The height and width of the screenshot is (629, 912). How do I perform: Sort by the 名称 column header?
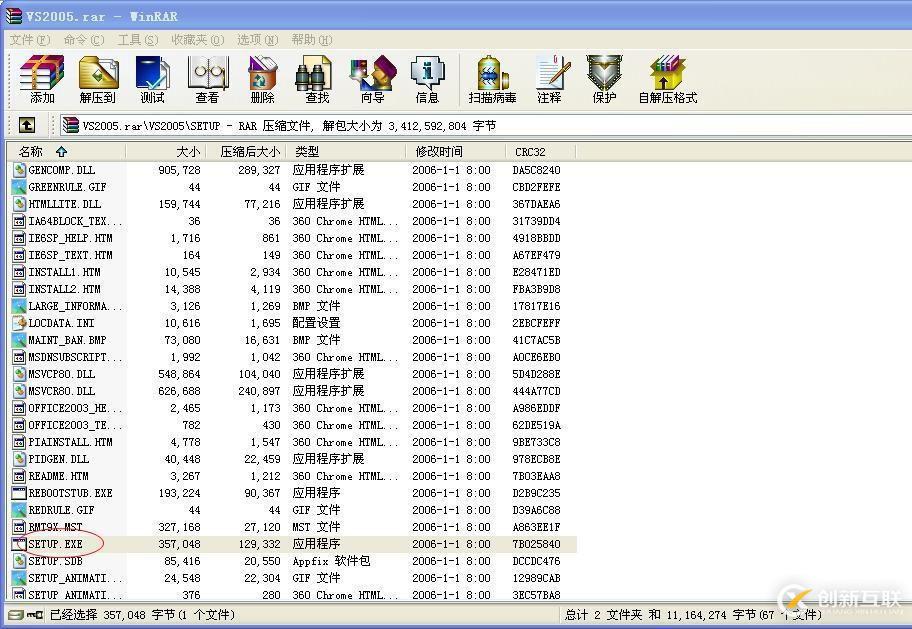67,152
